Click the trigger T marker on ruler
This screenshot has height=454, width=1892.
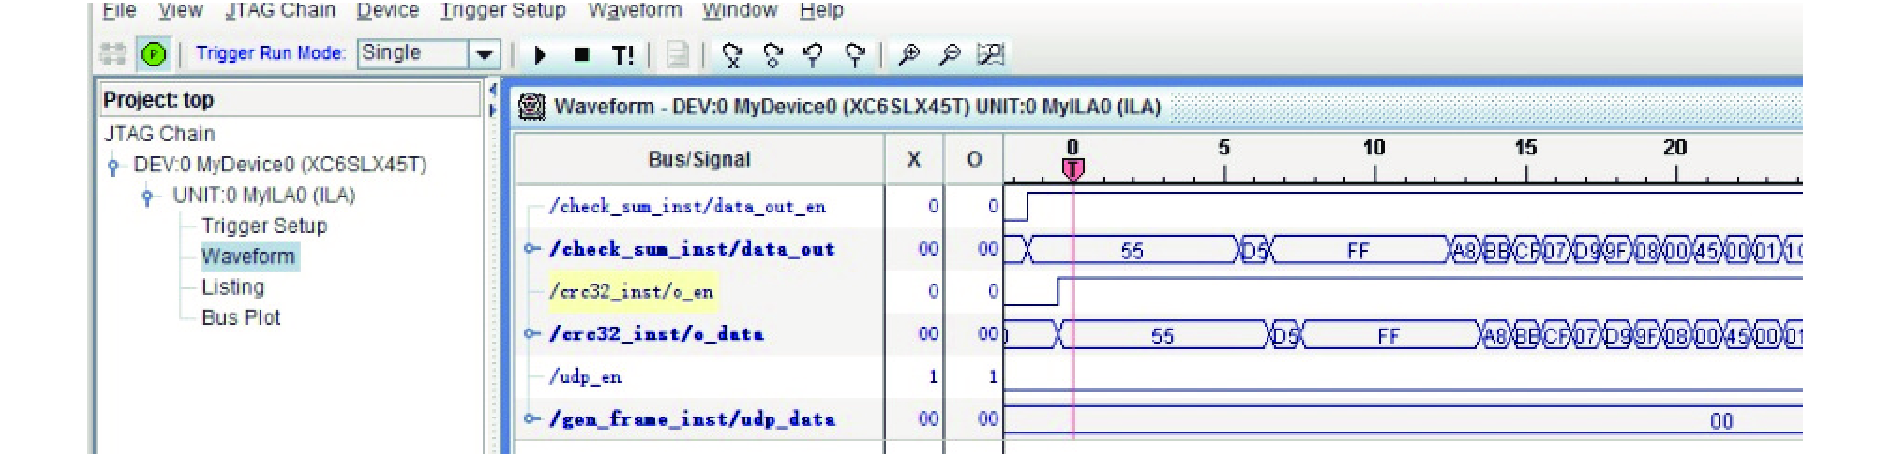point(1072,169)
